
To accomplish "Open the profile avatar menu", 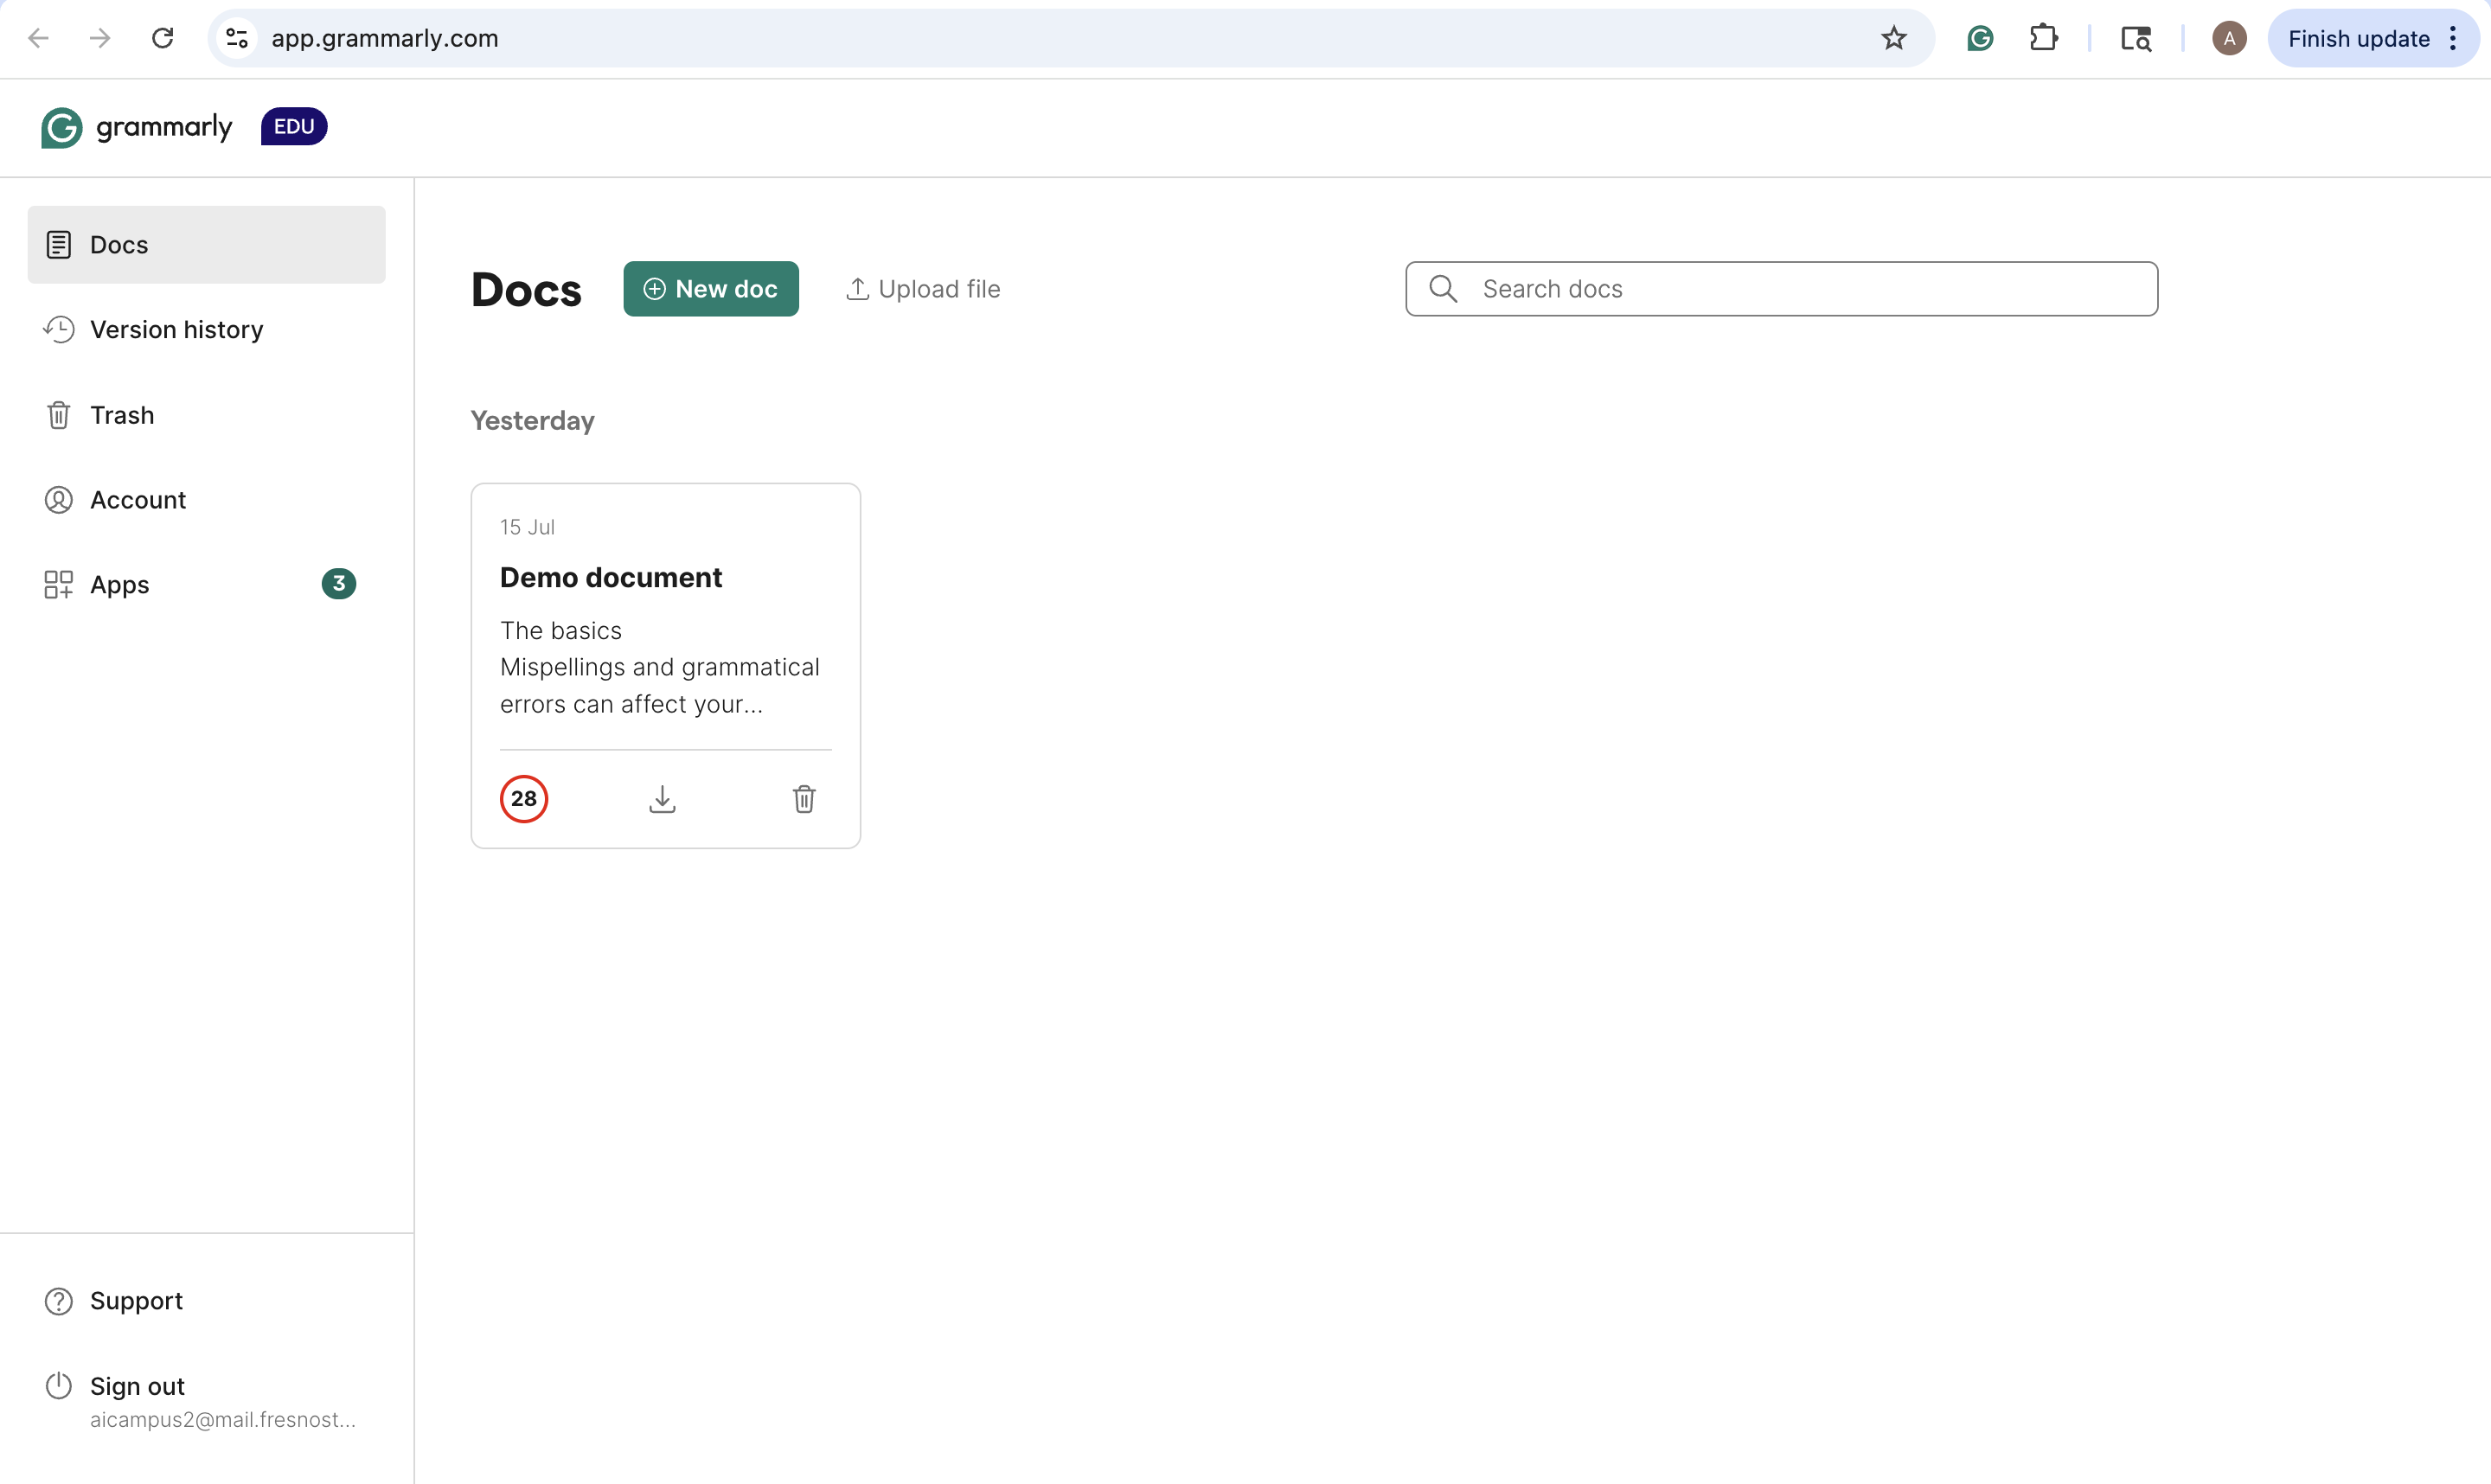I will coord(2228,38).
